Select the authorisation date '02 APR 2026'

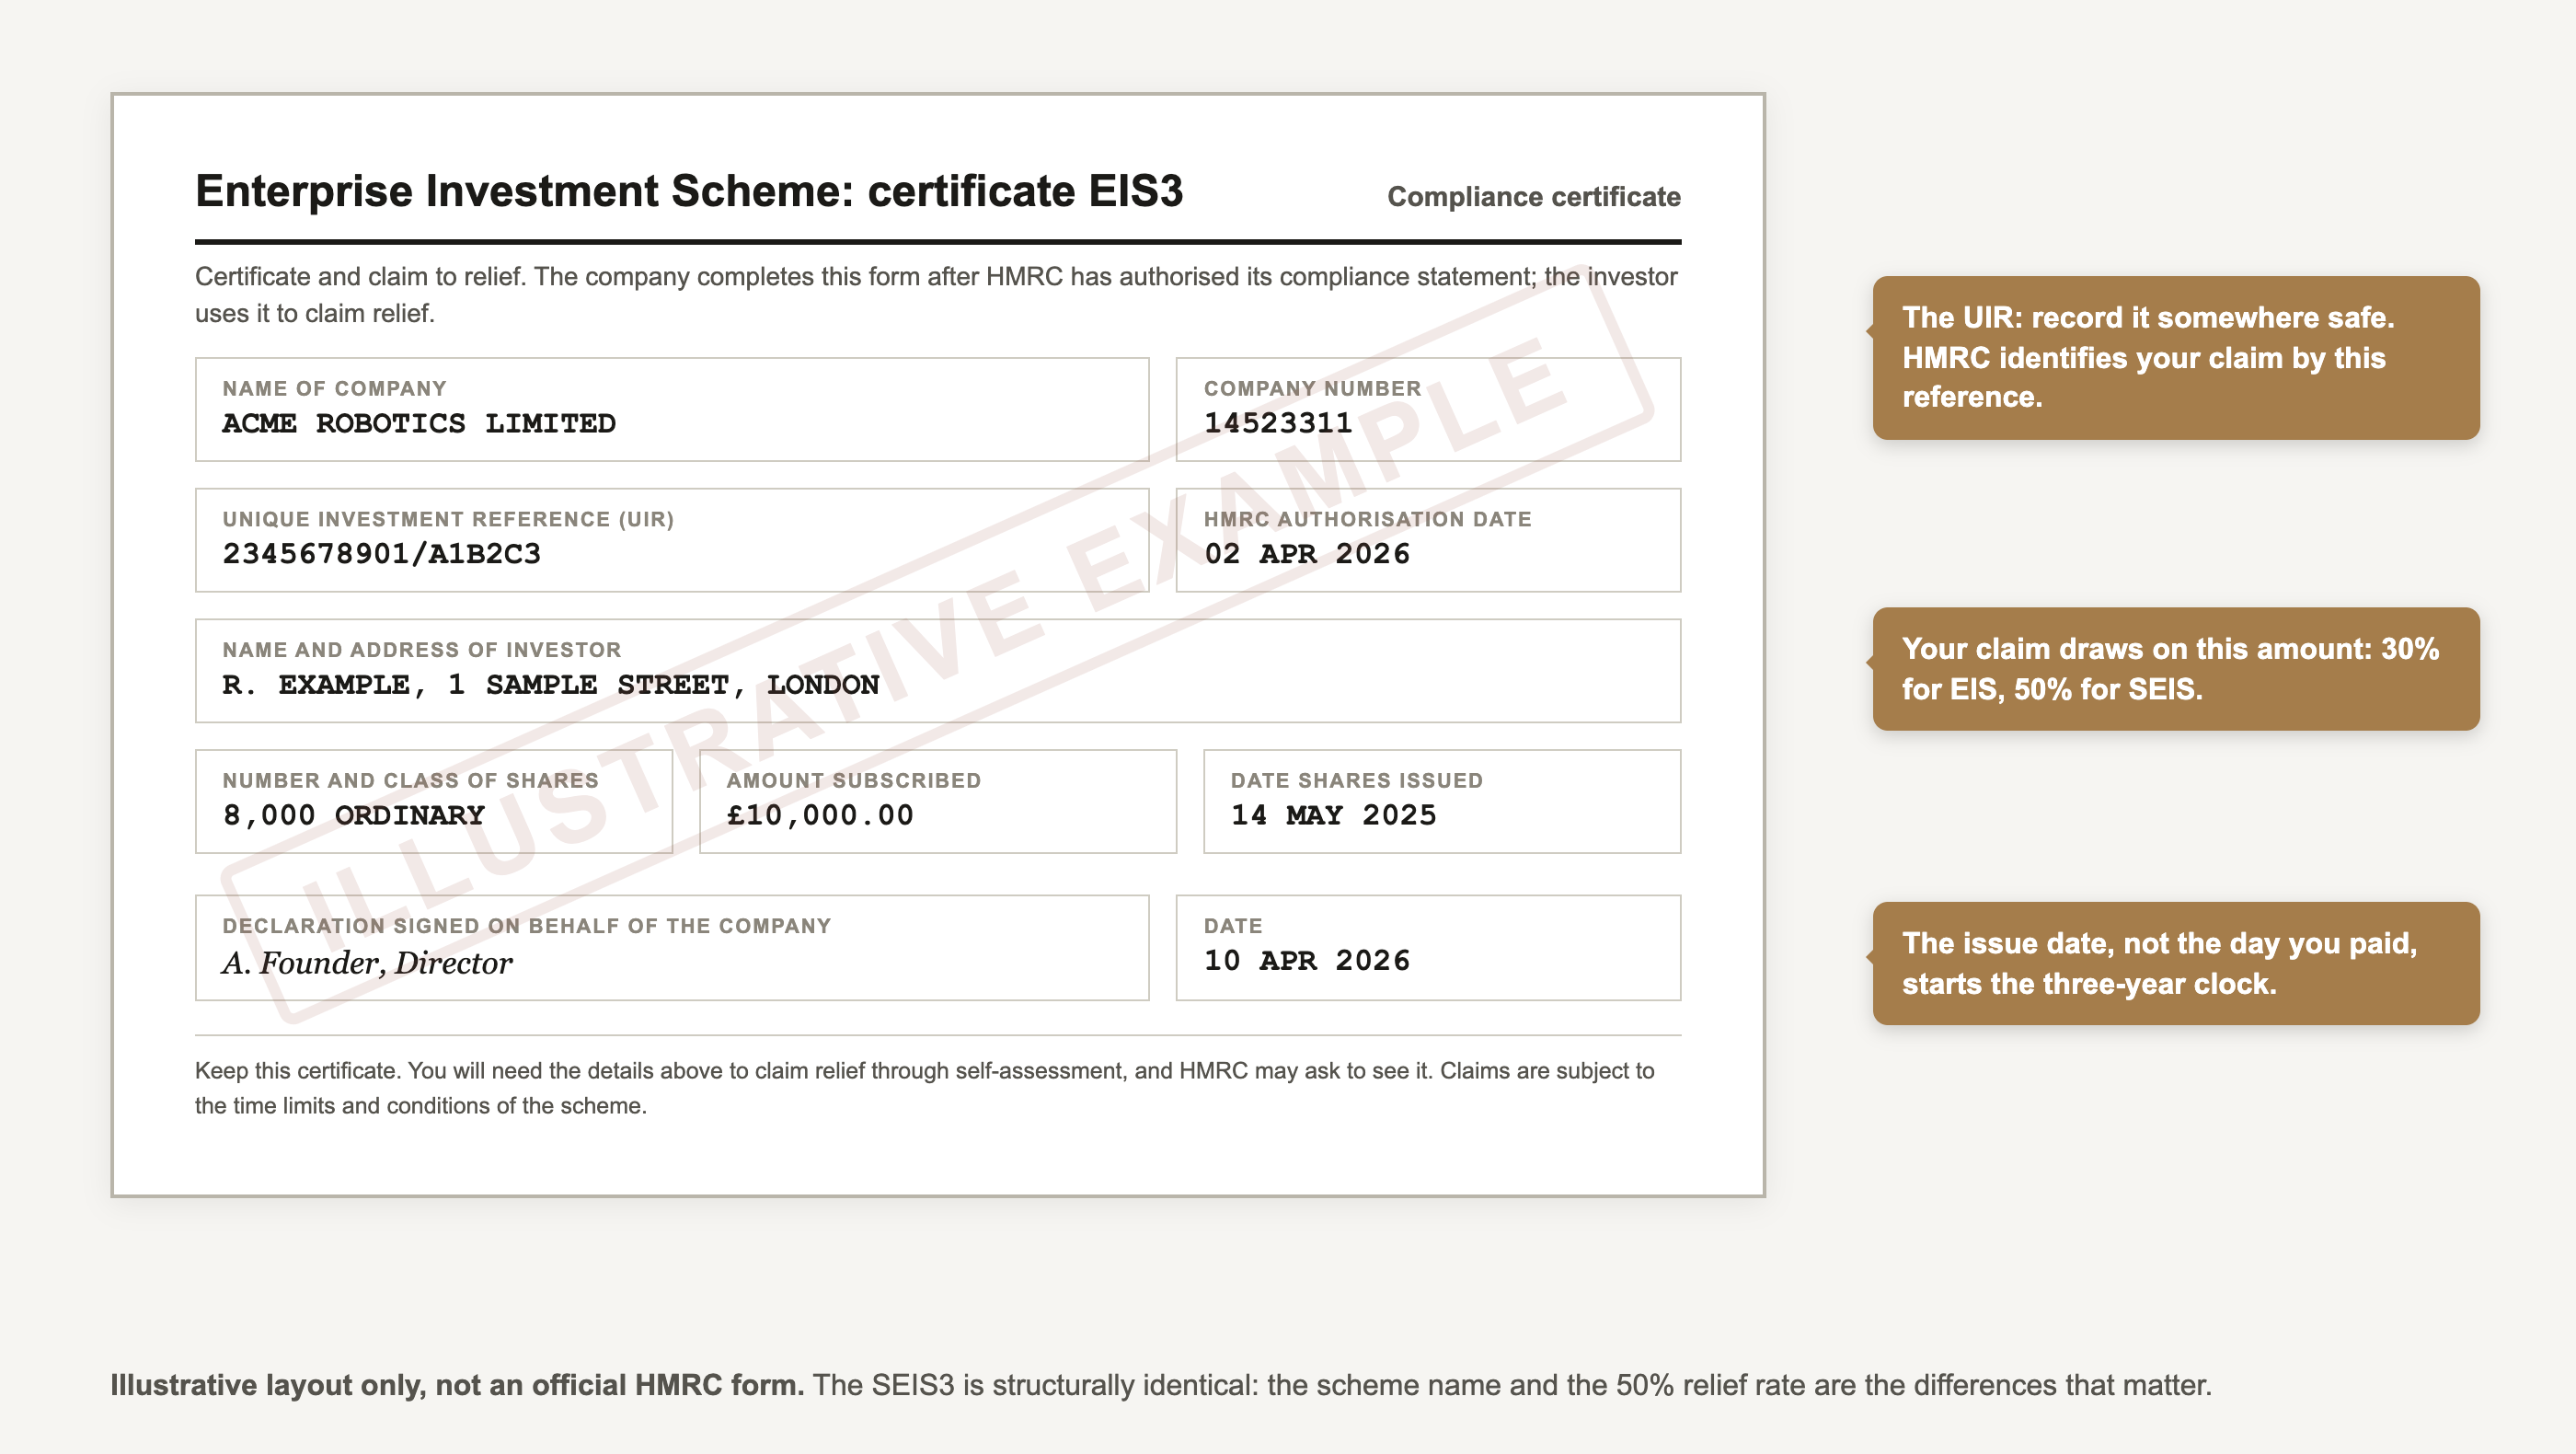tap(1306, 554)
